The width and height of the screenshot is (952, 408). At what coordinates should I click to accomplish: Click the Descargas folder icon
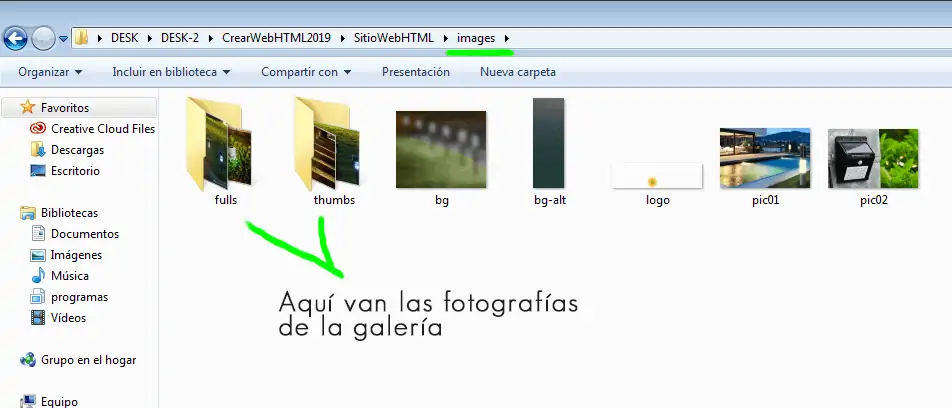click(38, 149)
